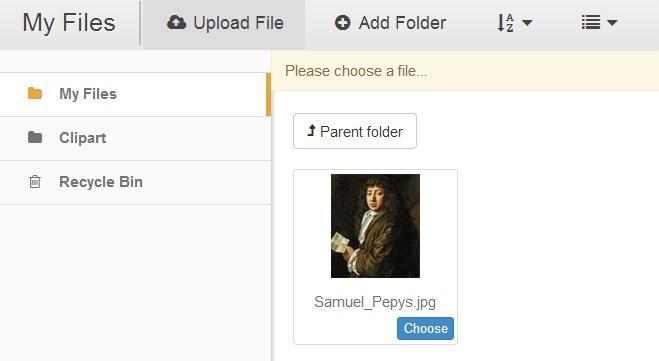This screenshot has height=361, width=659.
Task: Click the Upload File button
Action: [224, 24]
